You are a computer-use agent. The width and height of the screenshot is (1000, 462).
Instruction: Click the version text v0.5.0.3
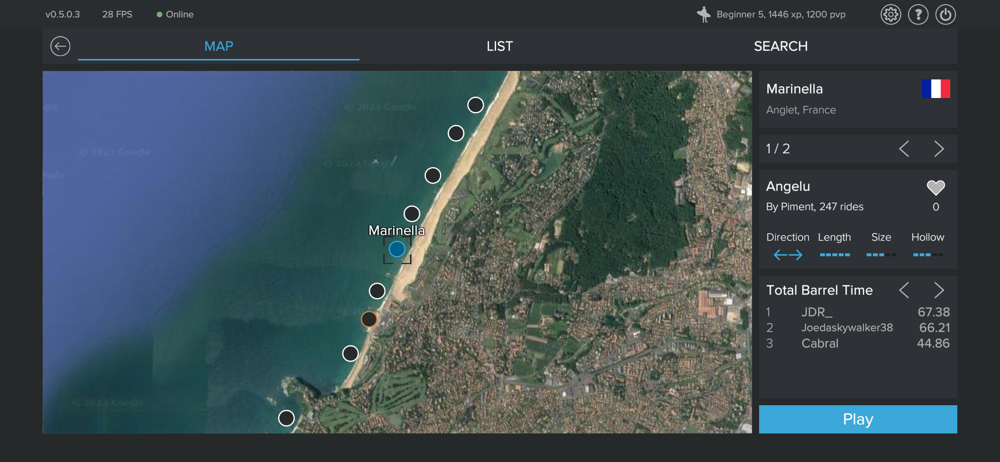pyautogui.click(x=62, y=14)
